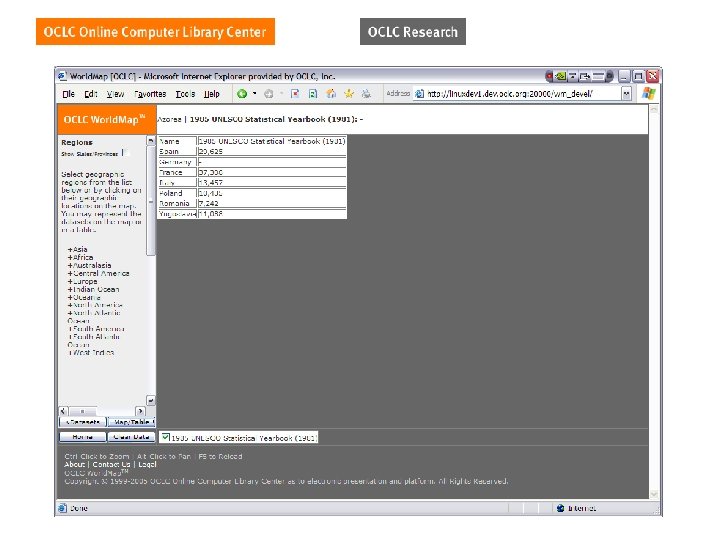Uncheck the 1905 UNESCO Statistical Yearbook dataset checkbox
This screenshot has width=720, height=540.
(x=166, y=437)
